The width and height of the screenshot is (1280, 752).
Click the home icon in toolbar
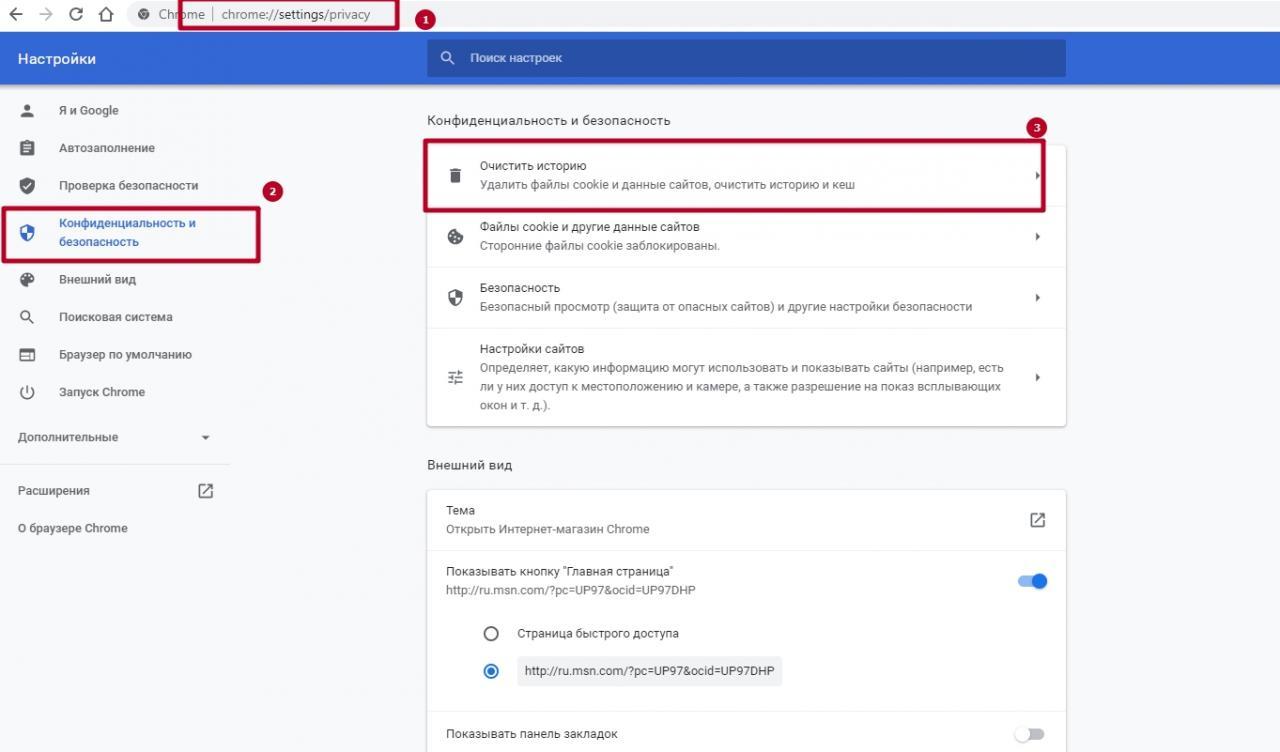tap(106, 14)
